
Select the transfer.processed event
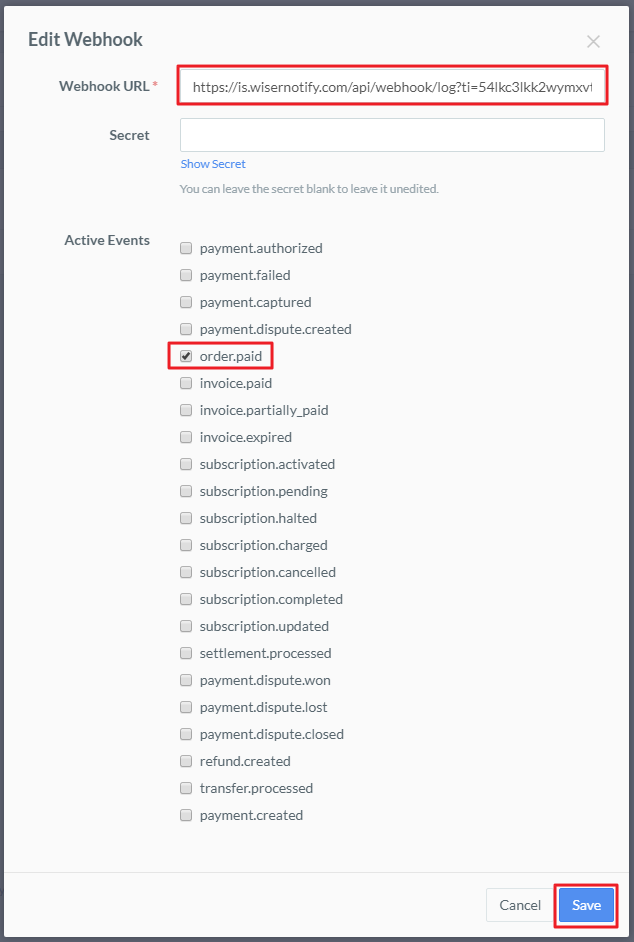pos(186,788)
